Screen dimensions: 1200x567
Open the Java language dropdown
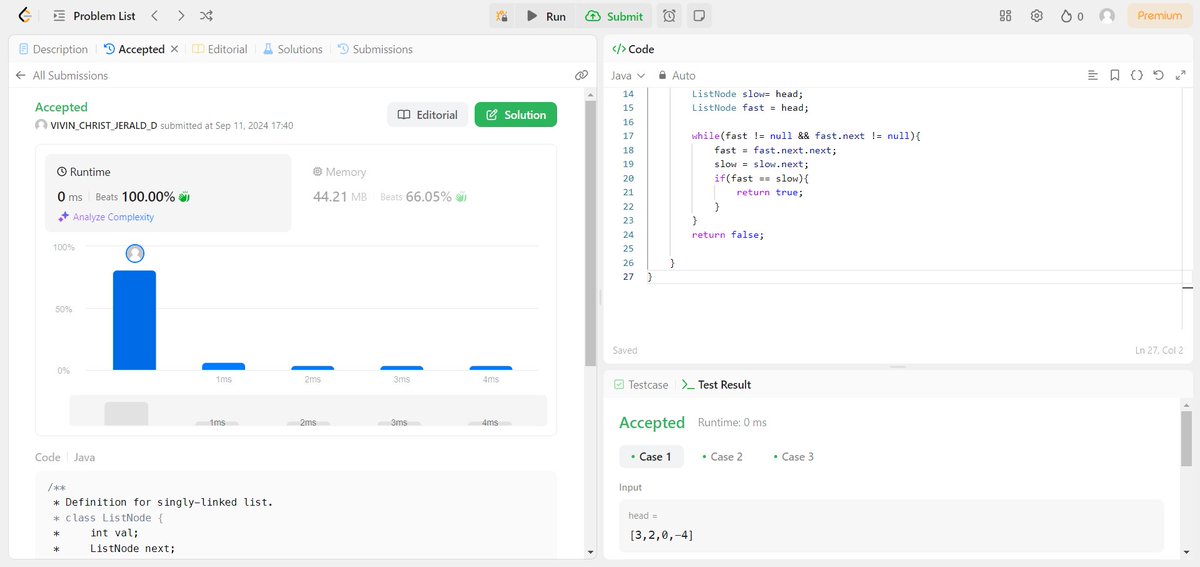coord(628,75)
